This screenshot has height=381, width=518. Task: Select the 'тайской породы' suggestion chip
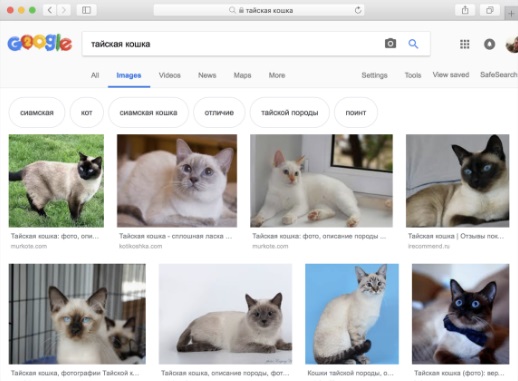point(290,113)
